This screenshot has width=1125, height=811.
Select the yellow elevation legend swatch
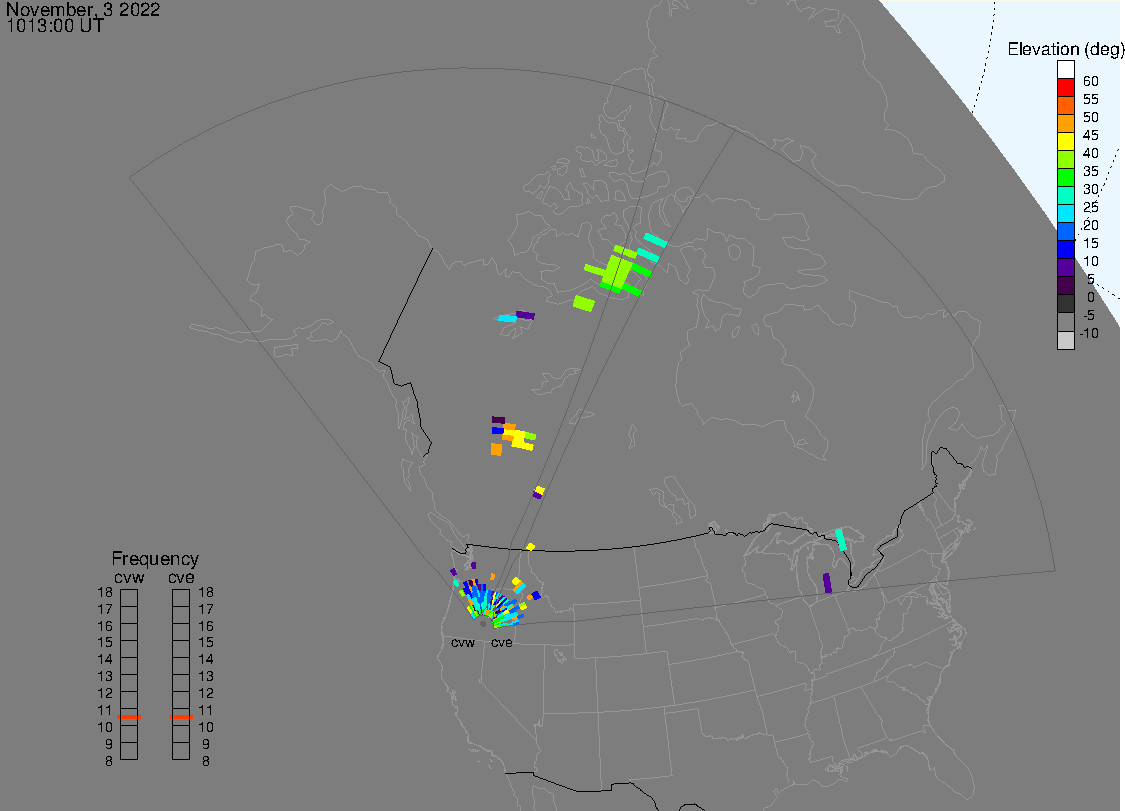(x=1066, y=142)
